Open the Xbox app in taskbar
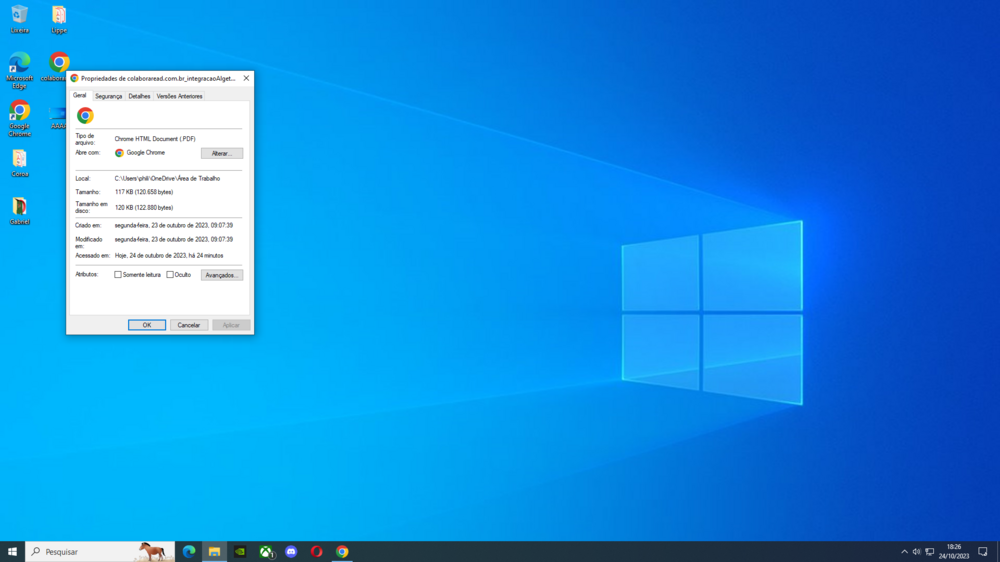 (266, 552)
